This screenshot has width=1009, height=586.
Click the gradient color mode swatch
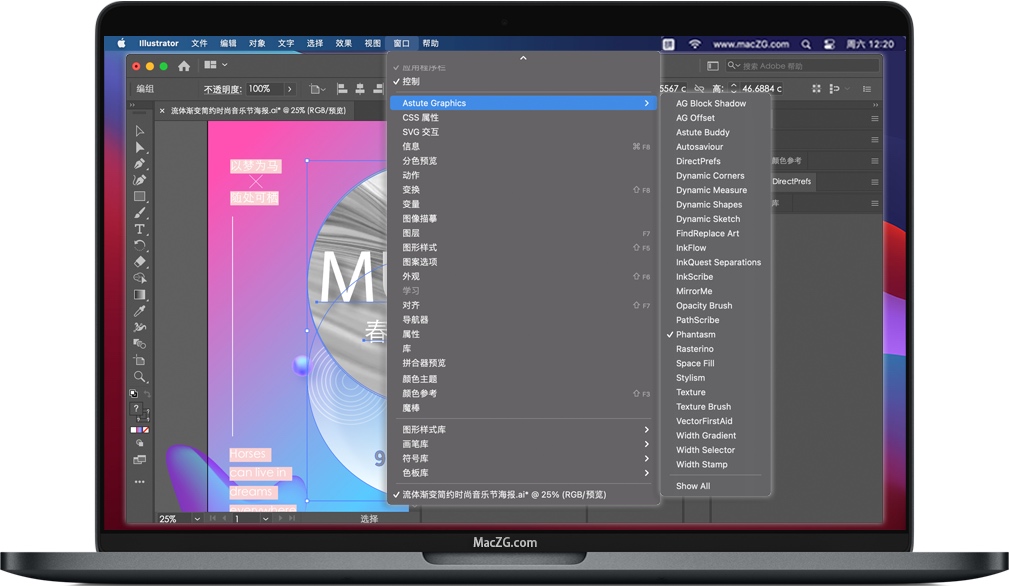[140, 429]
